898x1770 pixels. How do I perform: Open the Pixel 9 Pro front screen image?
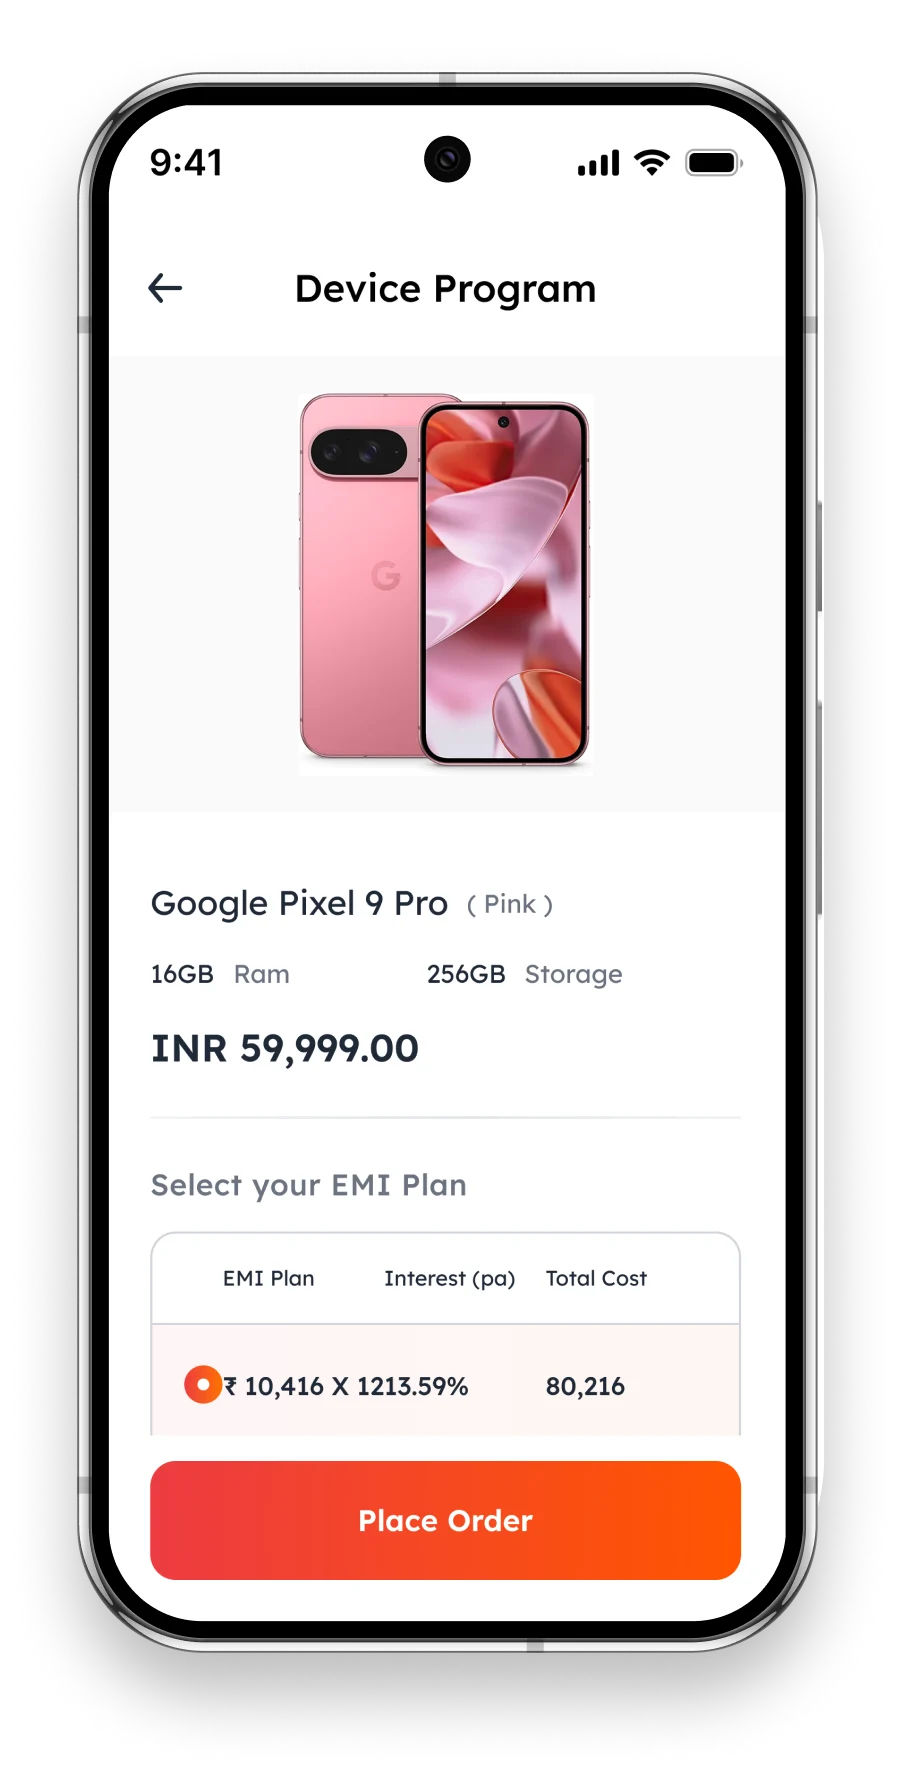[x=503, y=584]
